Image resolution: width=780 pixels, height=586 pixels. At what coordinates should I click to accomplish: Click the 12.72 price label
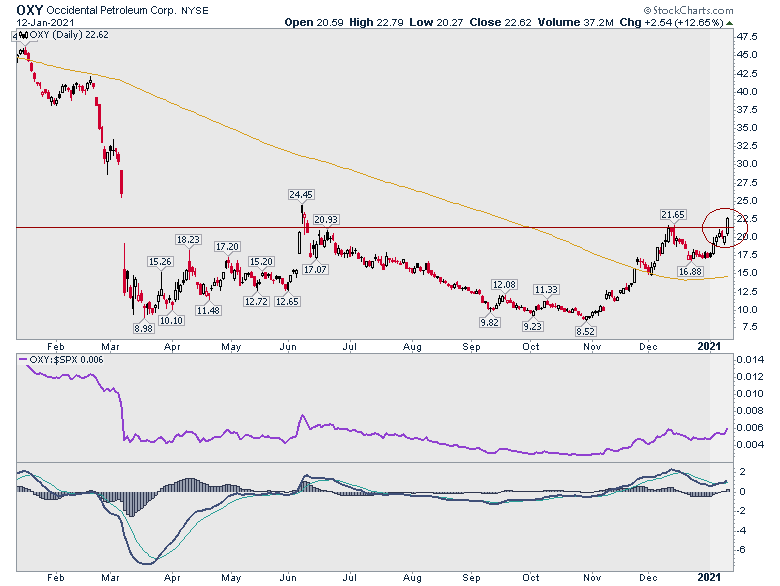(x=256, y=301)
